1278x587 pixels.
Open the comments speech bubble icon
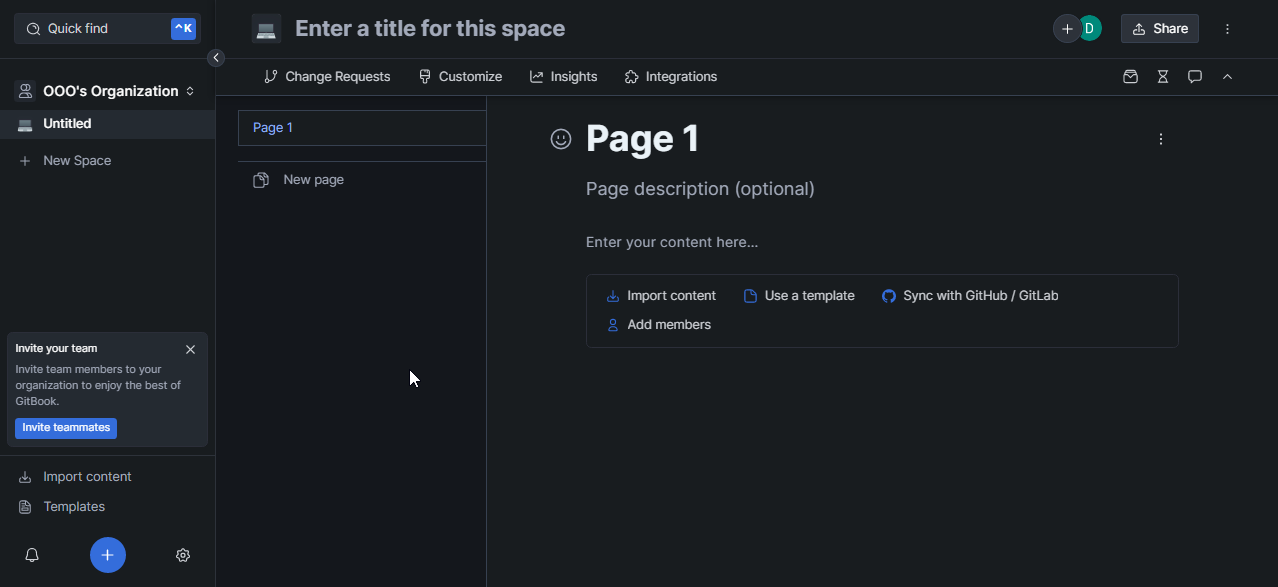pyautogui.click(x=1194, y=77)
